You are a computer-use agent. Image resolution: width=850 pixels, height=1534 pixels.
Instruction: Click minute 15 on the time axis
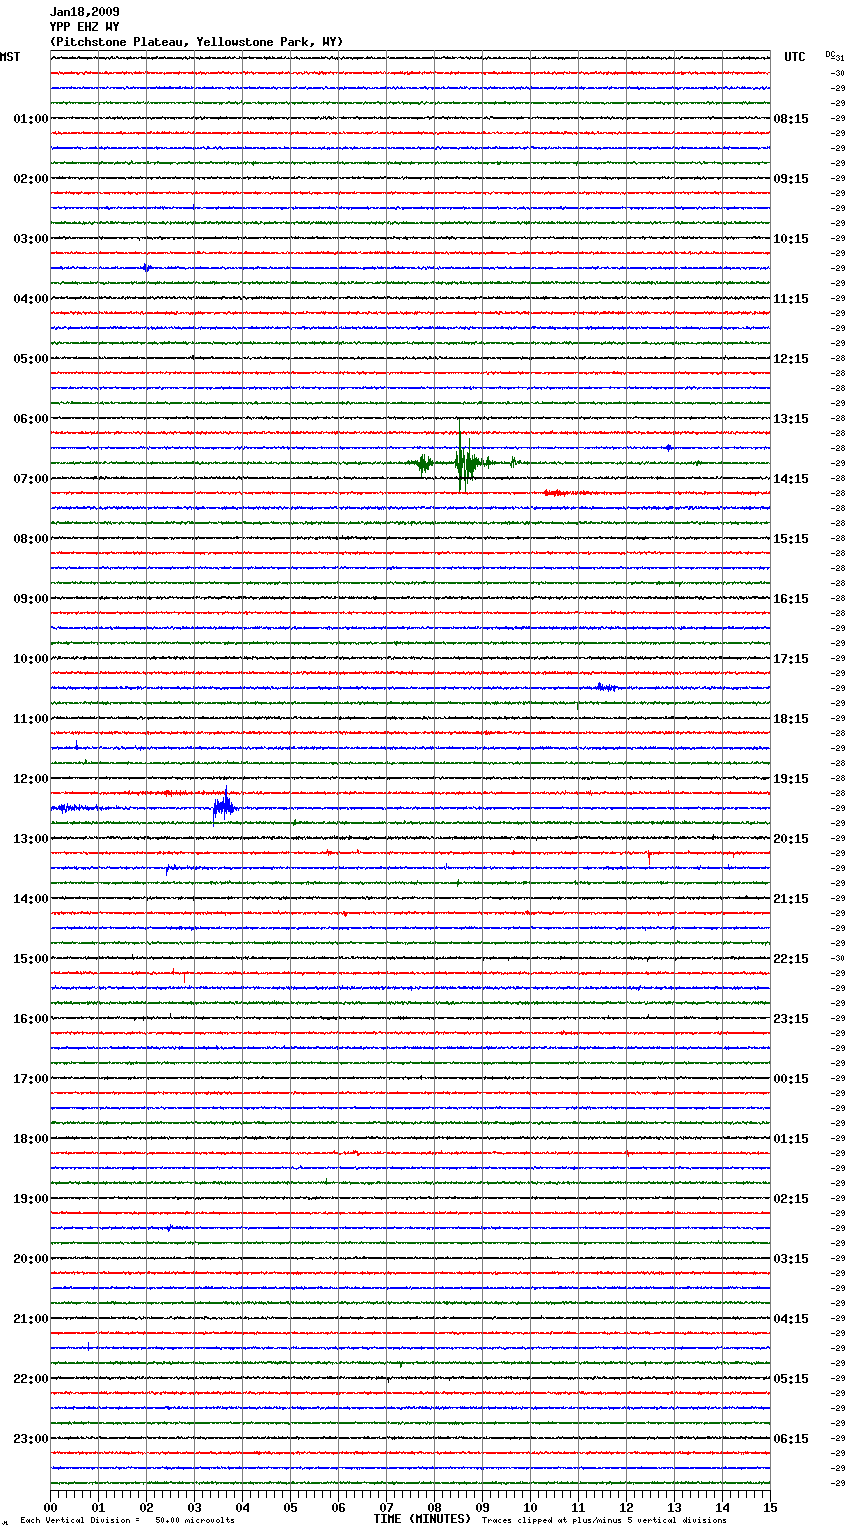[770, 1508]
